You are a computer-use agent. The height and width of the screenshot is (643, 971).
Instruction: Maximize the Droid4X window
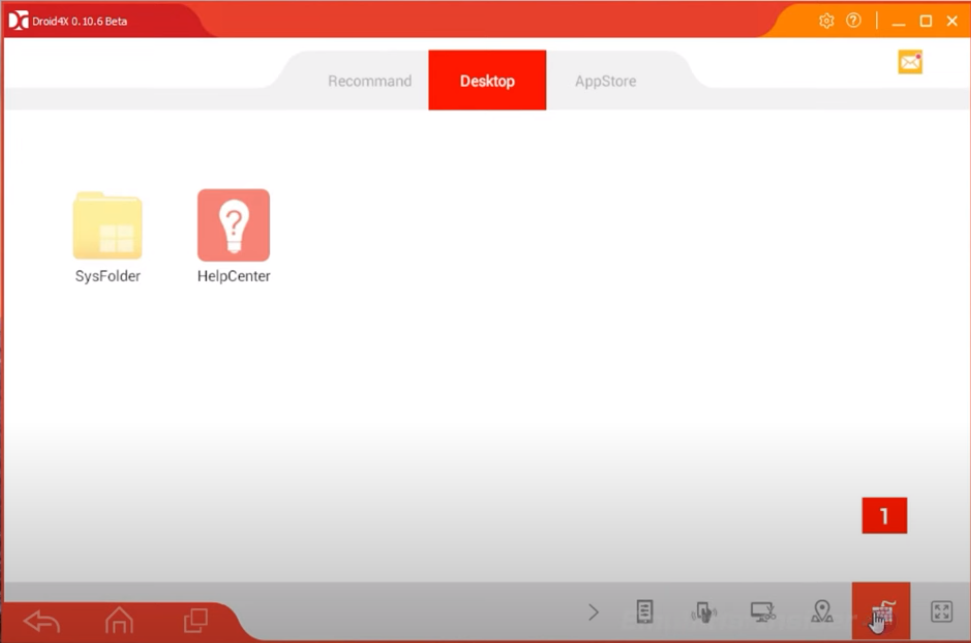pyautogui.click(x=926, y=21)
